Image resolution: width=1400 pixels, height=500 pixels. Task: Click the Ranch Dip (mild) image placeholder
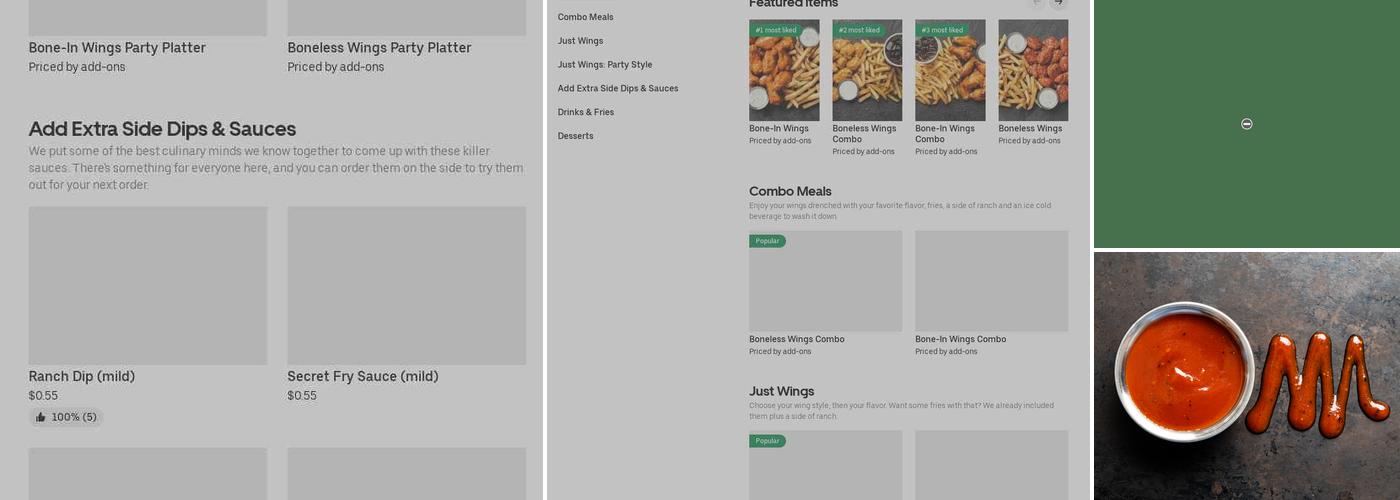click(x=148, y=286)
